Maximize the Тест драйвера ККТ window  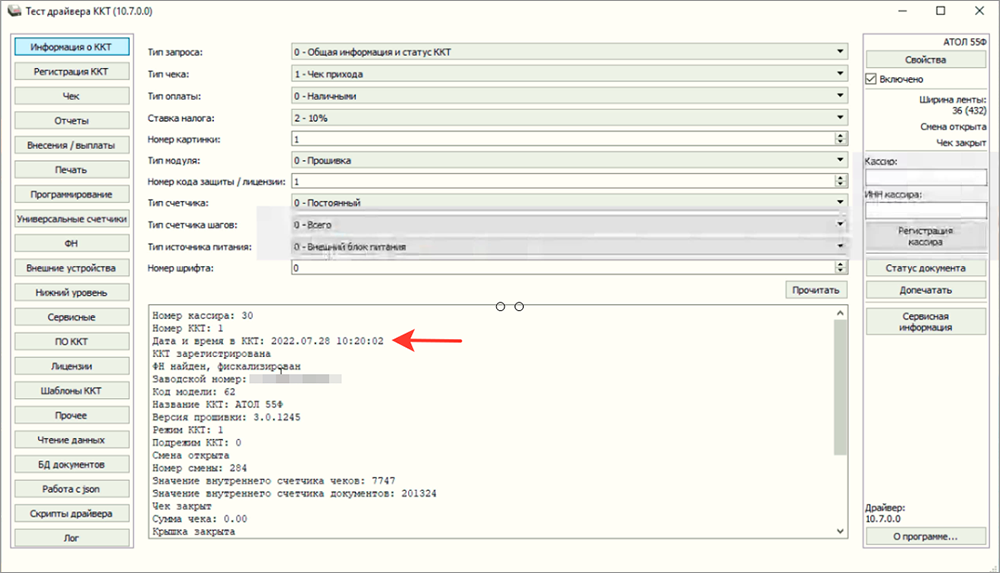[x=941, y=11]
